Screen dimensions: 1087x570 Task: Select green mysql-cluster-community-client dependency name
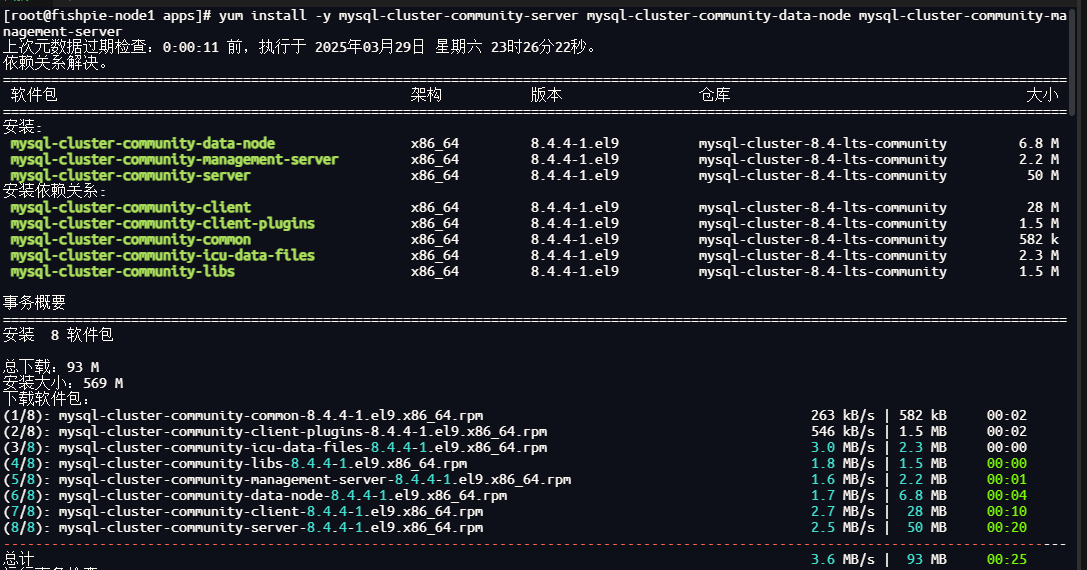coord(130,207)
